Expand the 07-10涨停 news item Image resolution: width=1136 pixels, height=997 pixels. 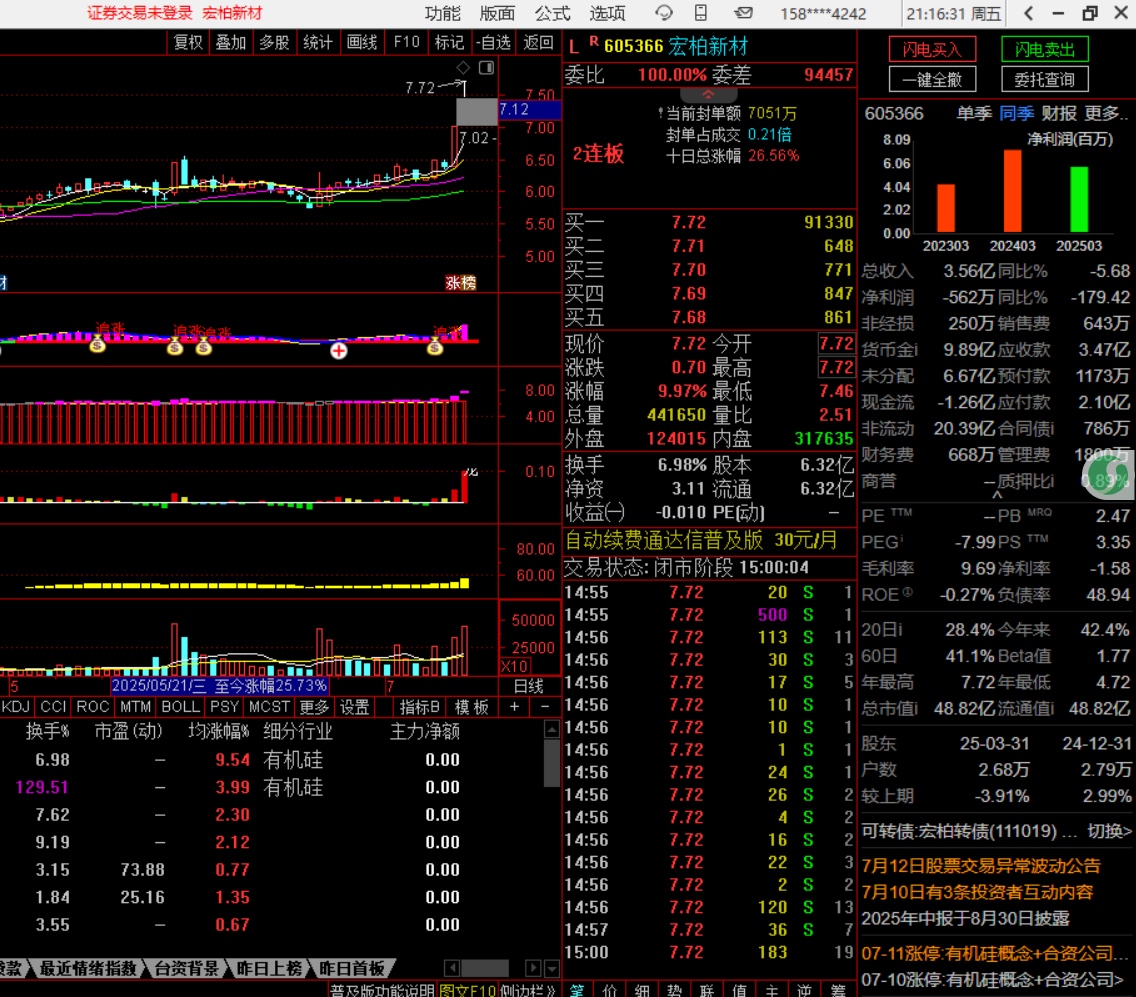(x=993, y=980)
